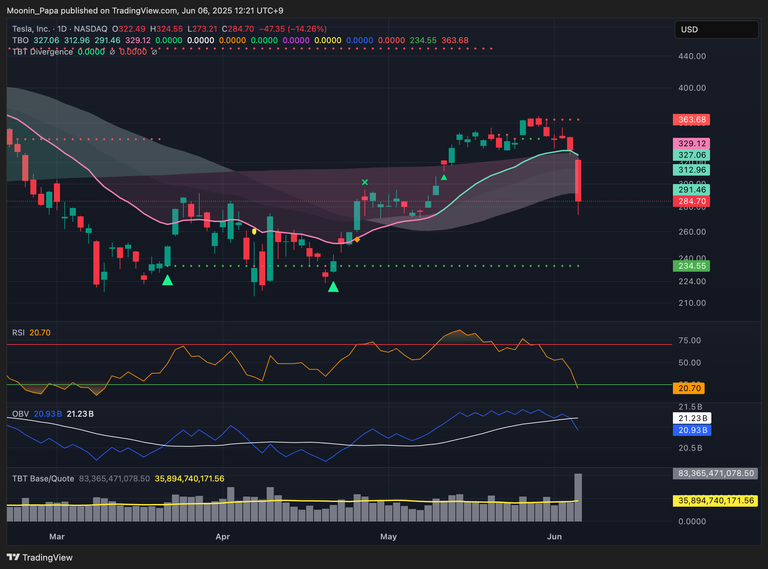768x569 pixels.
Task: Select the TBT Base/Quote indicator label
Action: point(43,478)
